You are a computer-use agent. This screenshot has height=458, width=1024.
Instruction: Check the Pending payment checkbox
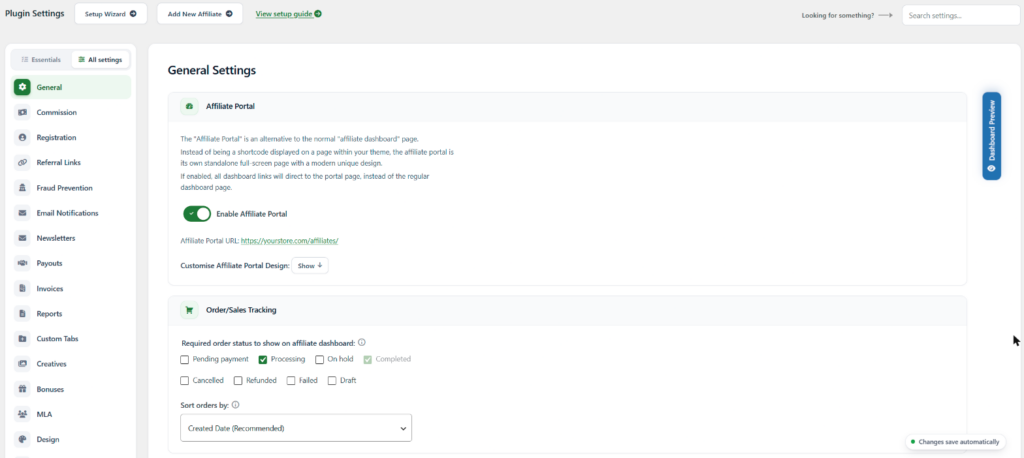click(185, 359)
